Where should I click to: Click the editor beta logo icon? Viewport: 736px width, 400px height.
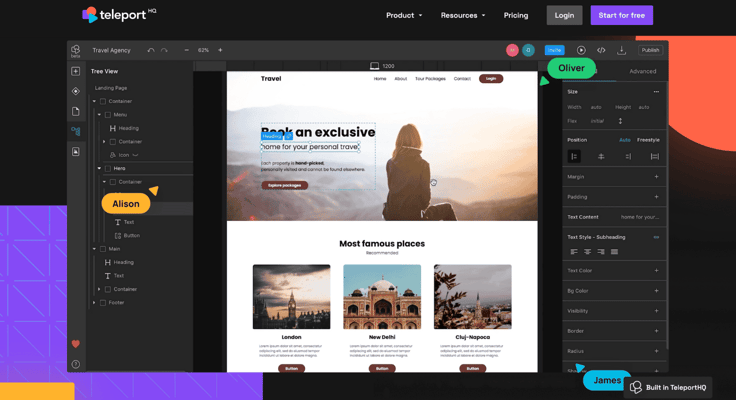(76, 50)
